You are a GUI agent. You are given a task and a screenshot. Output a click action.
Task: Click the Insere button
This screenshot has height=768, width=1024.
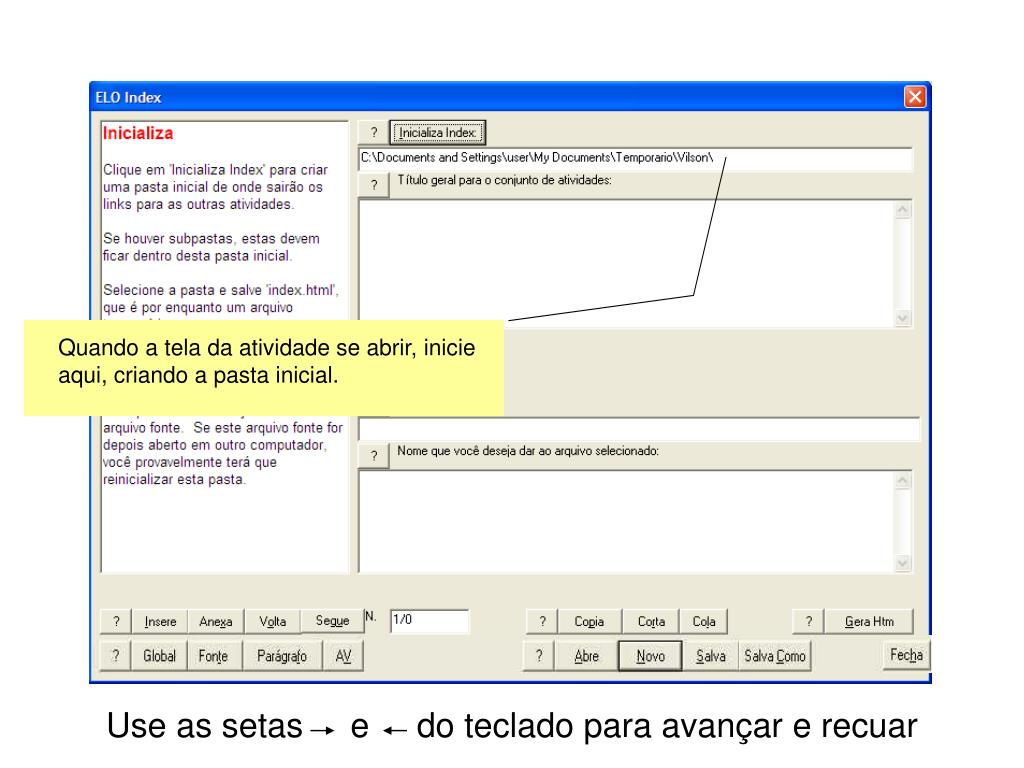[160, 621]
